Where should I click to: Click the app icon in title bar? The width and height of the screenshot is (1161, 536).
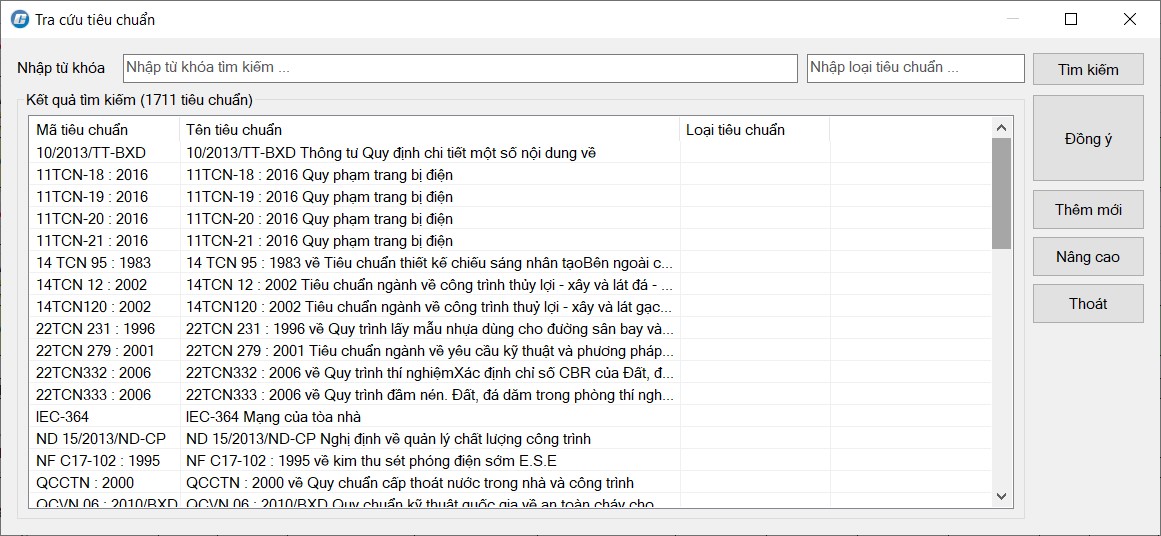(x=19, y=19)
